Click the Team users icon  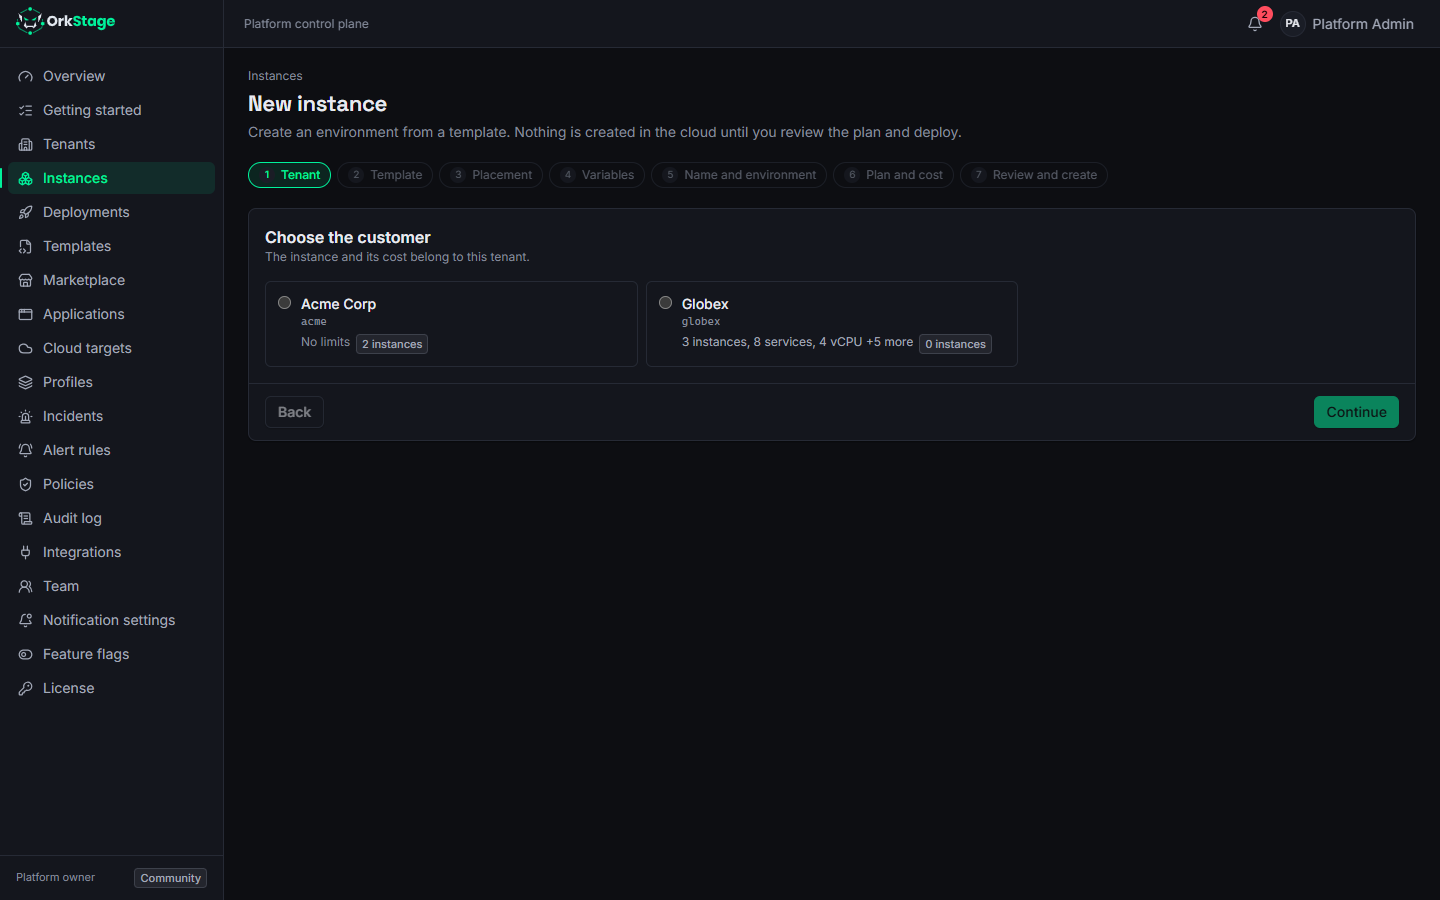coord(25,586)
